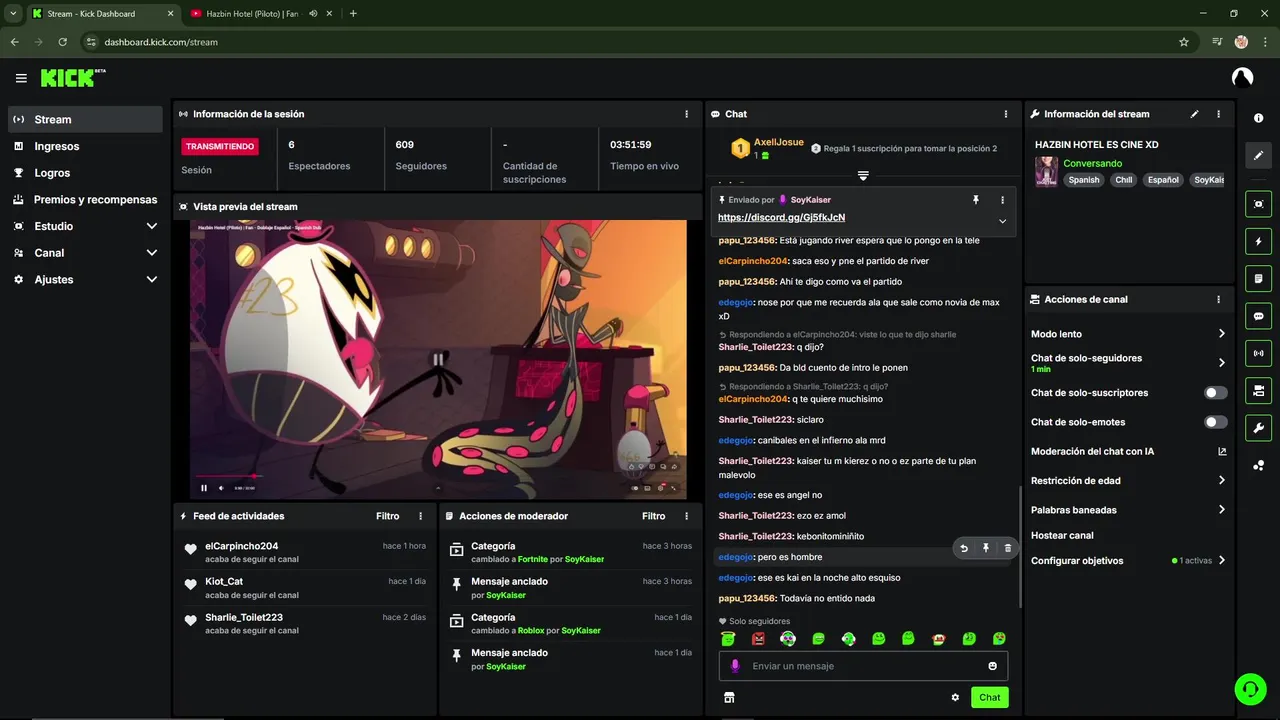The image size is (1280, 720).
Task: Toggle activity feed lightning widget icon
Action: [x=1258, y=241]
